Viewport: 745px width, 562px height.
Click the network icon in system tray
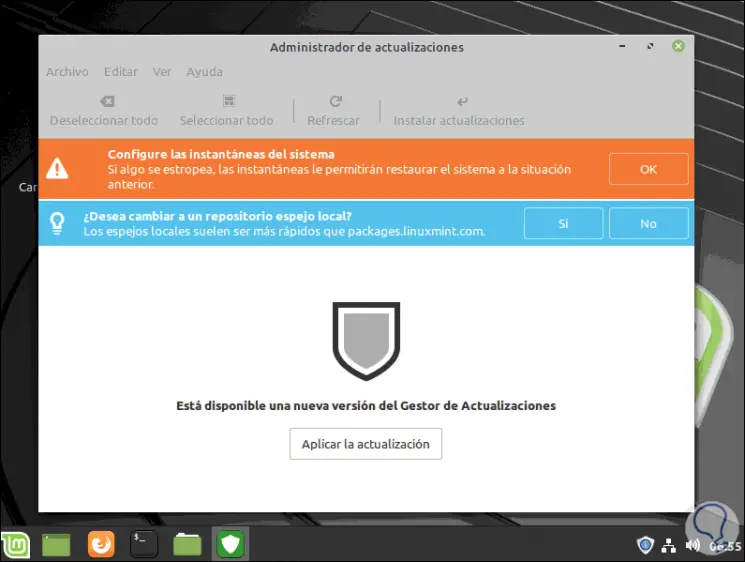[669, 546]
